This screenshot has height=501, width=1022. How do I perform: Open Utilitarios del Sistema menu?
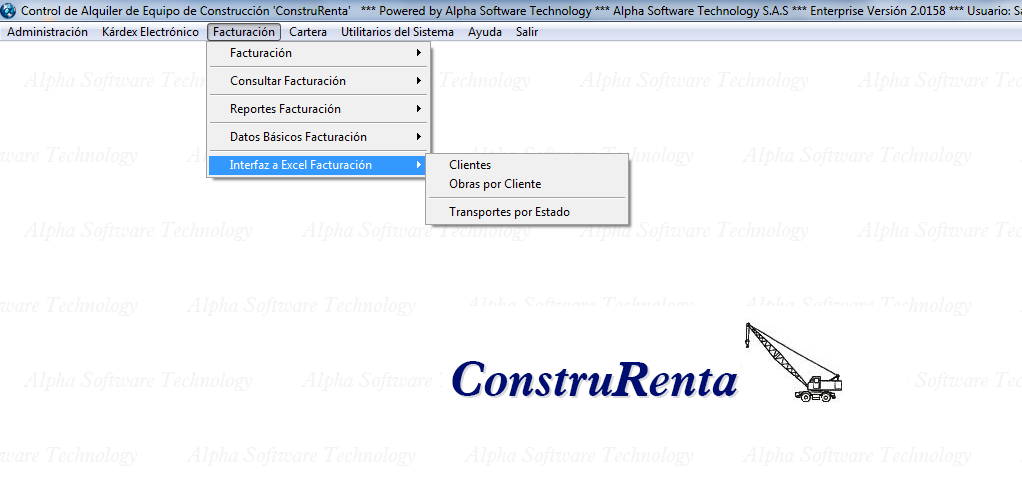pos(397,32)
